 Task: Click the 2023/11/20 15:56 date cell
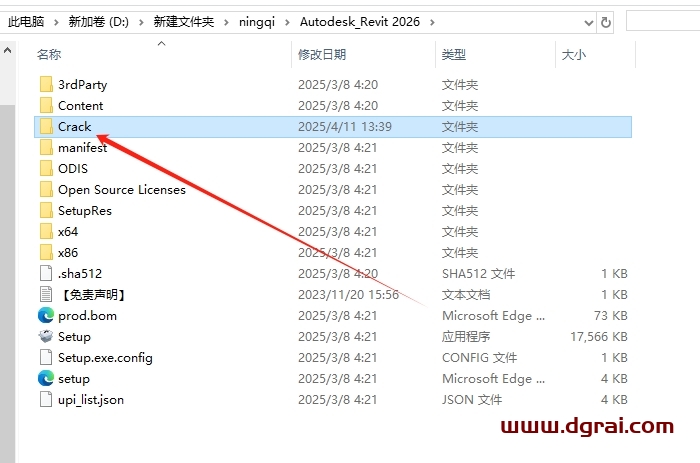click(x=348, y=295)
